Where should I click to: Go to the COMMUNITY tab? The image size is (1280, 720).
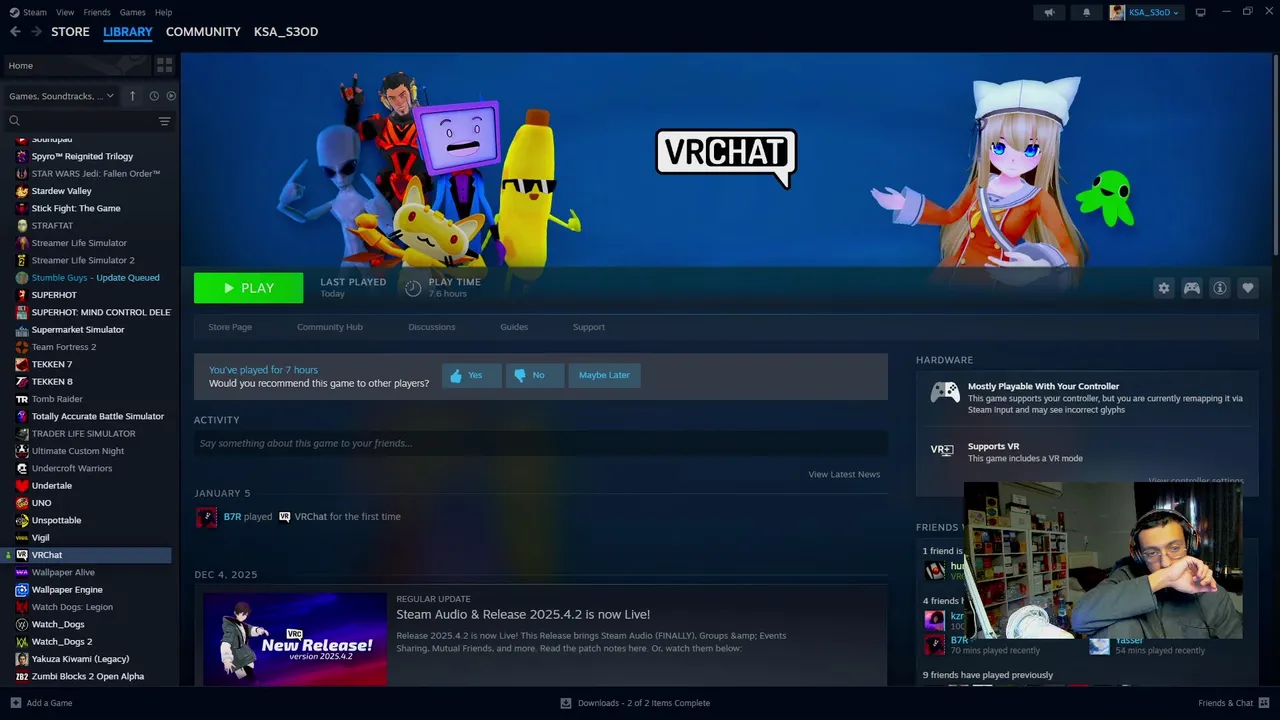(x=203, y=32)
